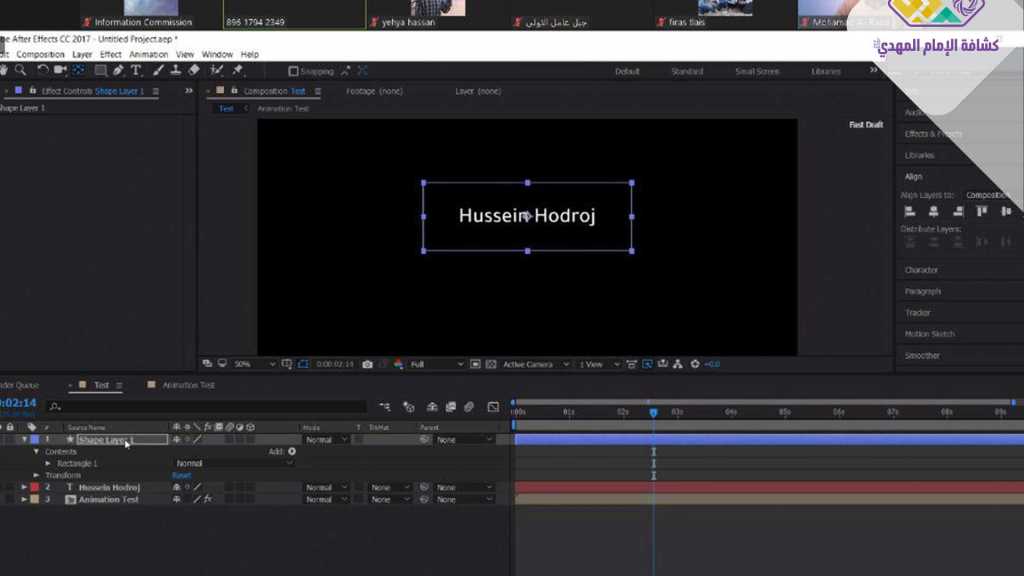
Task: Pick the Clone Stamp tool
Action: click(x=176, y=71)
